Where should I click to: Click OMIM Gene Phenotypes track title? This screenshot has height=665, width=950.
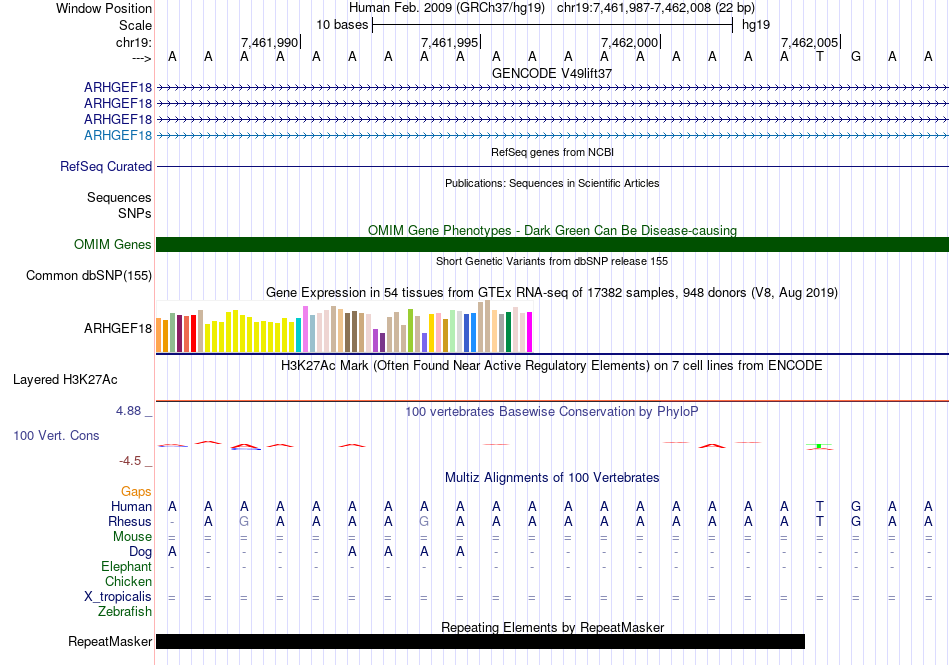[552, 230]
